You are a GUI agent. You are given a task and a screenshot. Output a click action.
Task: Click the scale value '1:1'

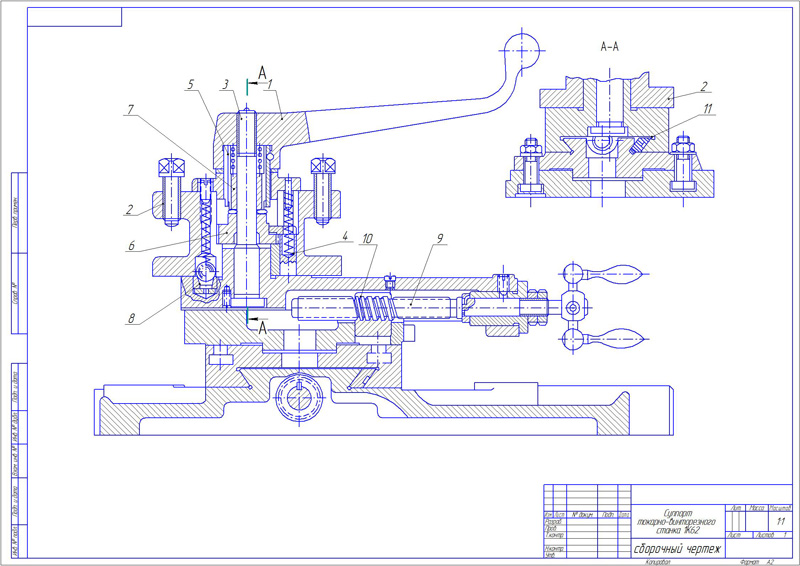click(x=781, y=522)
